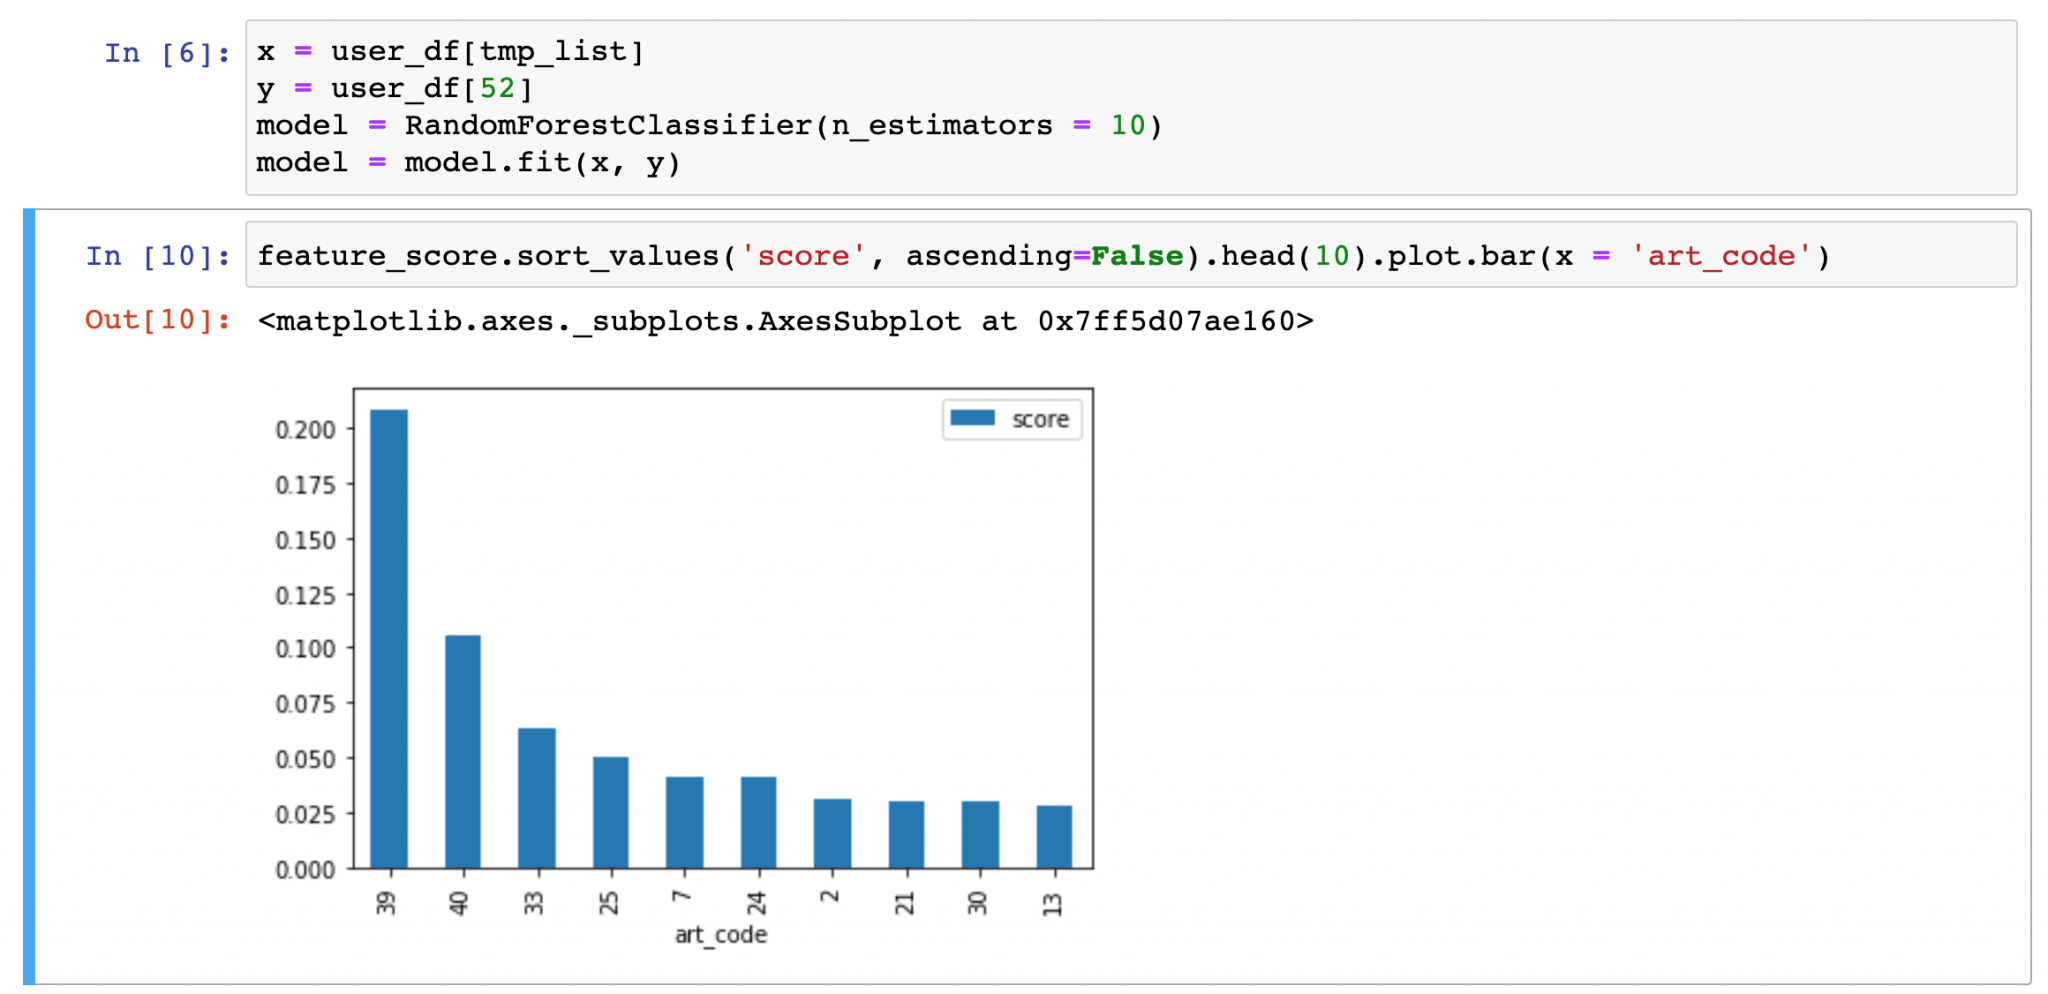Click the 0.200 y-axis tick label
The height and width of the screenshot is (994, 2048).
click(305, 430)
